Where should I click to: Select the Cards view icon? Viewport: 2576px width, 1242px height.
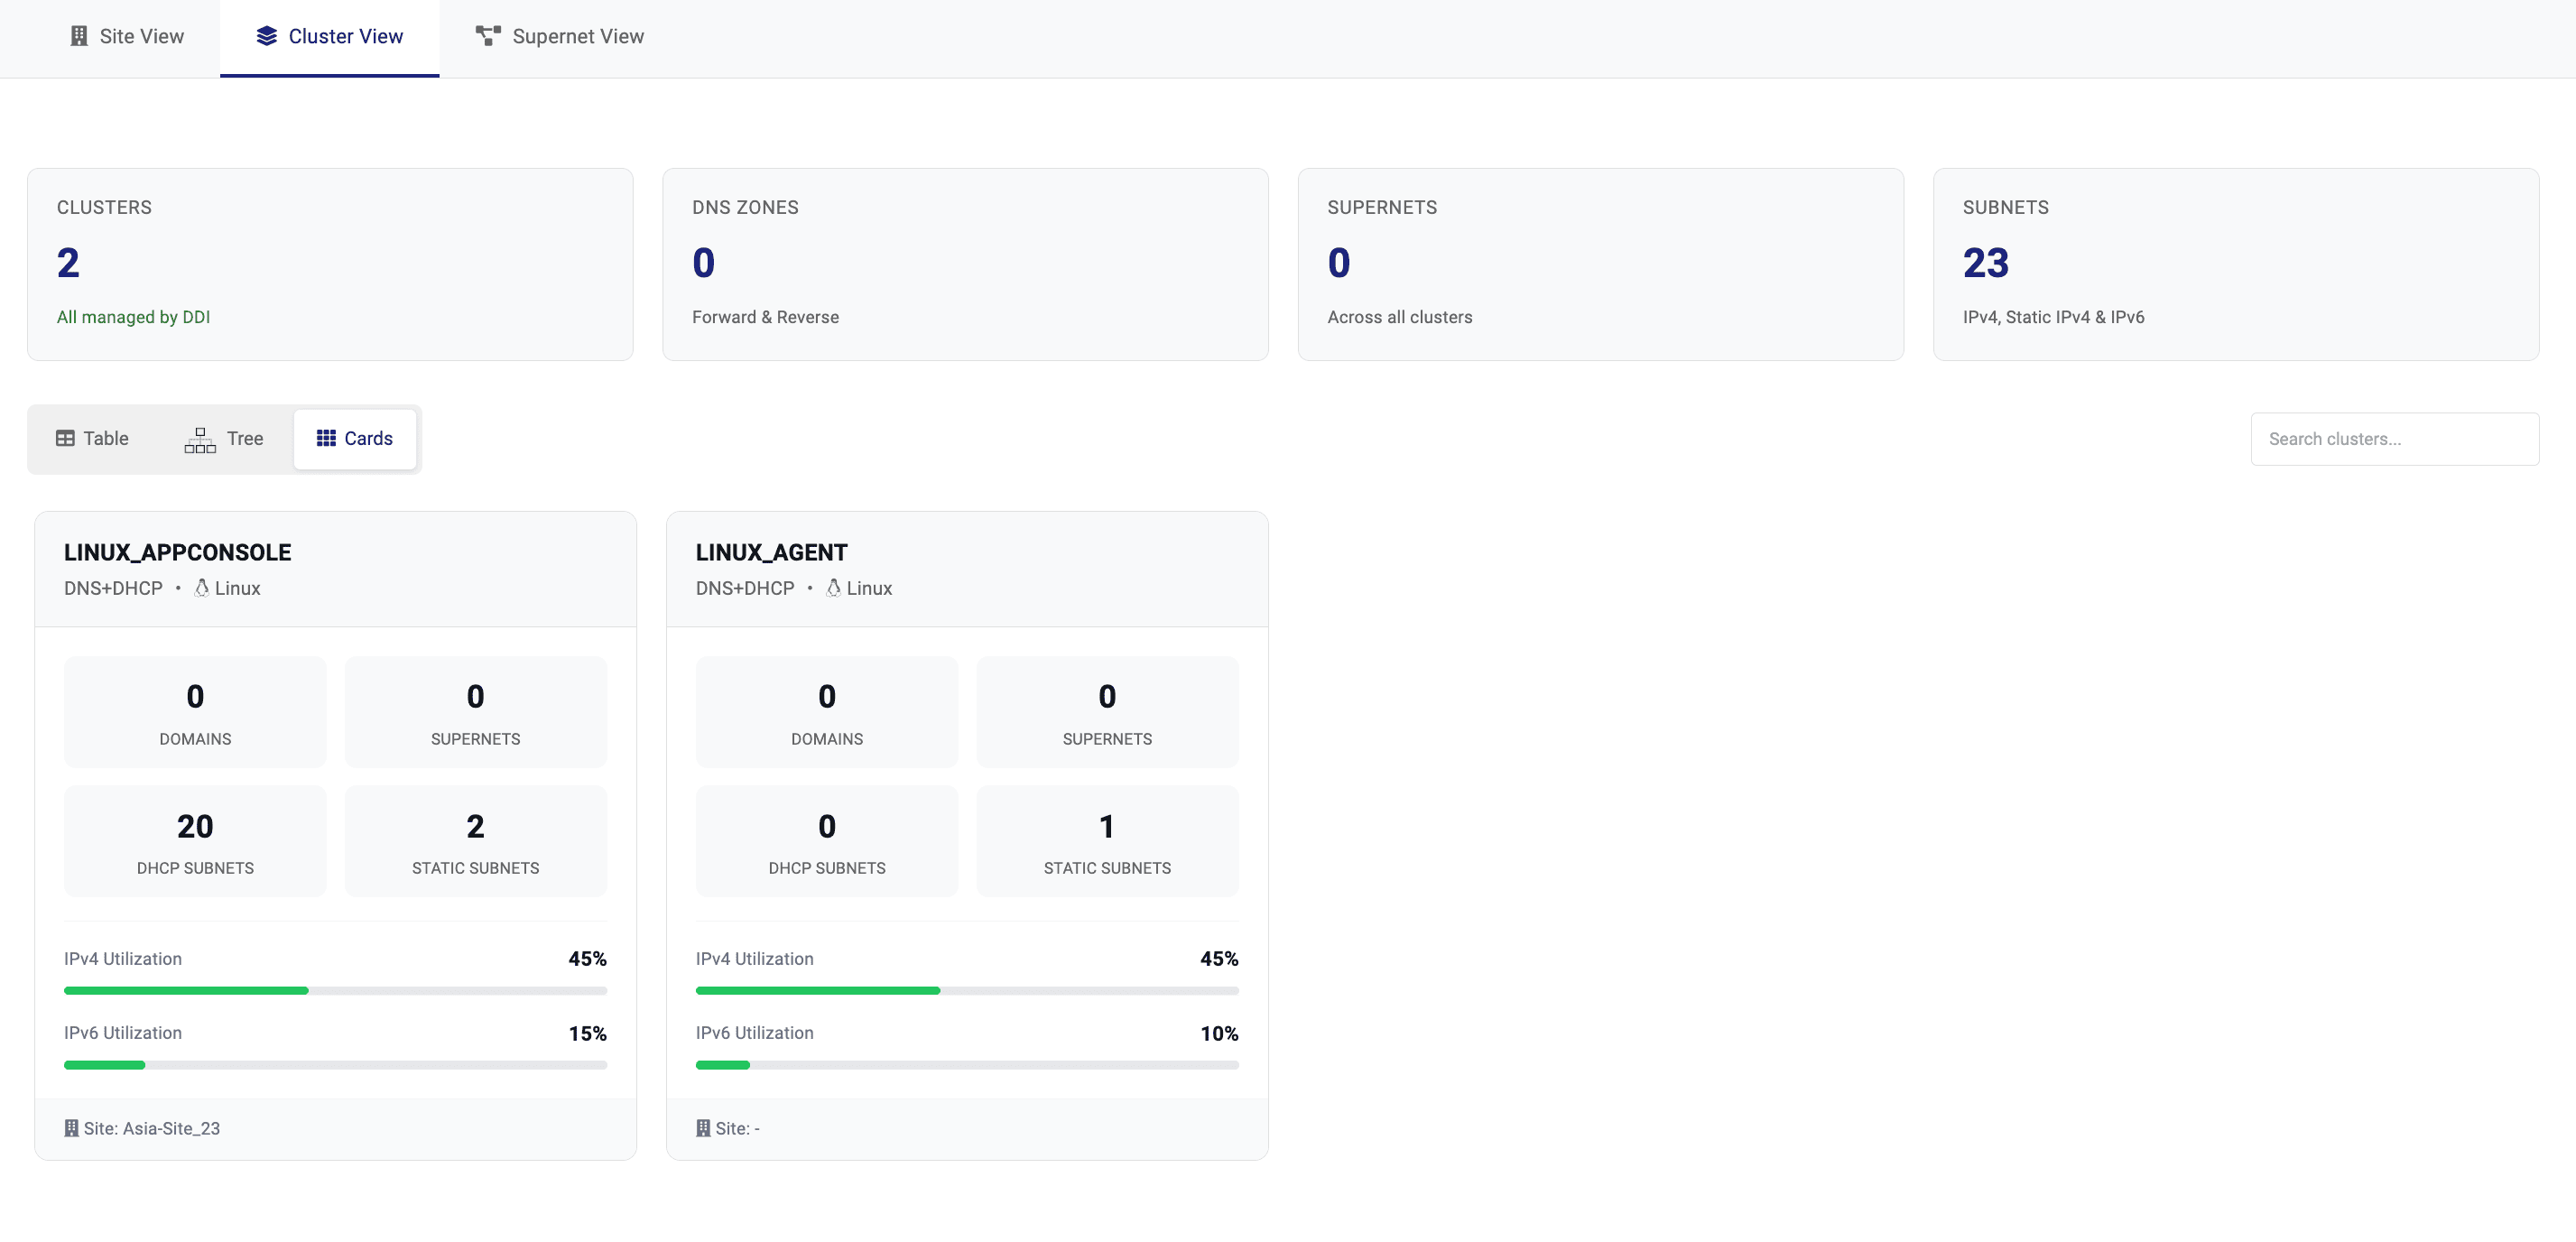coord(326,438)
